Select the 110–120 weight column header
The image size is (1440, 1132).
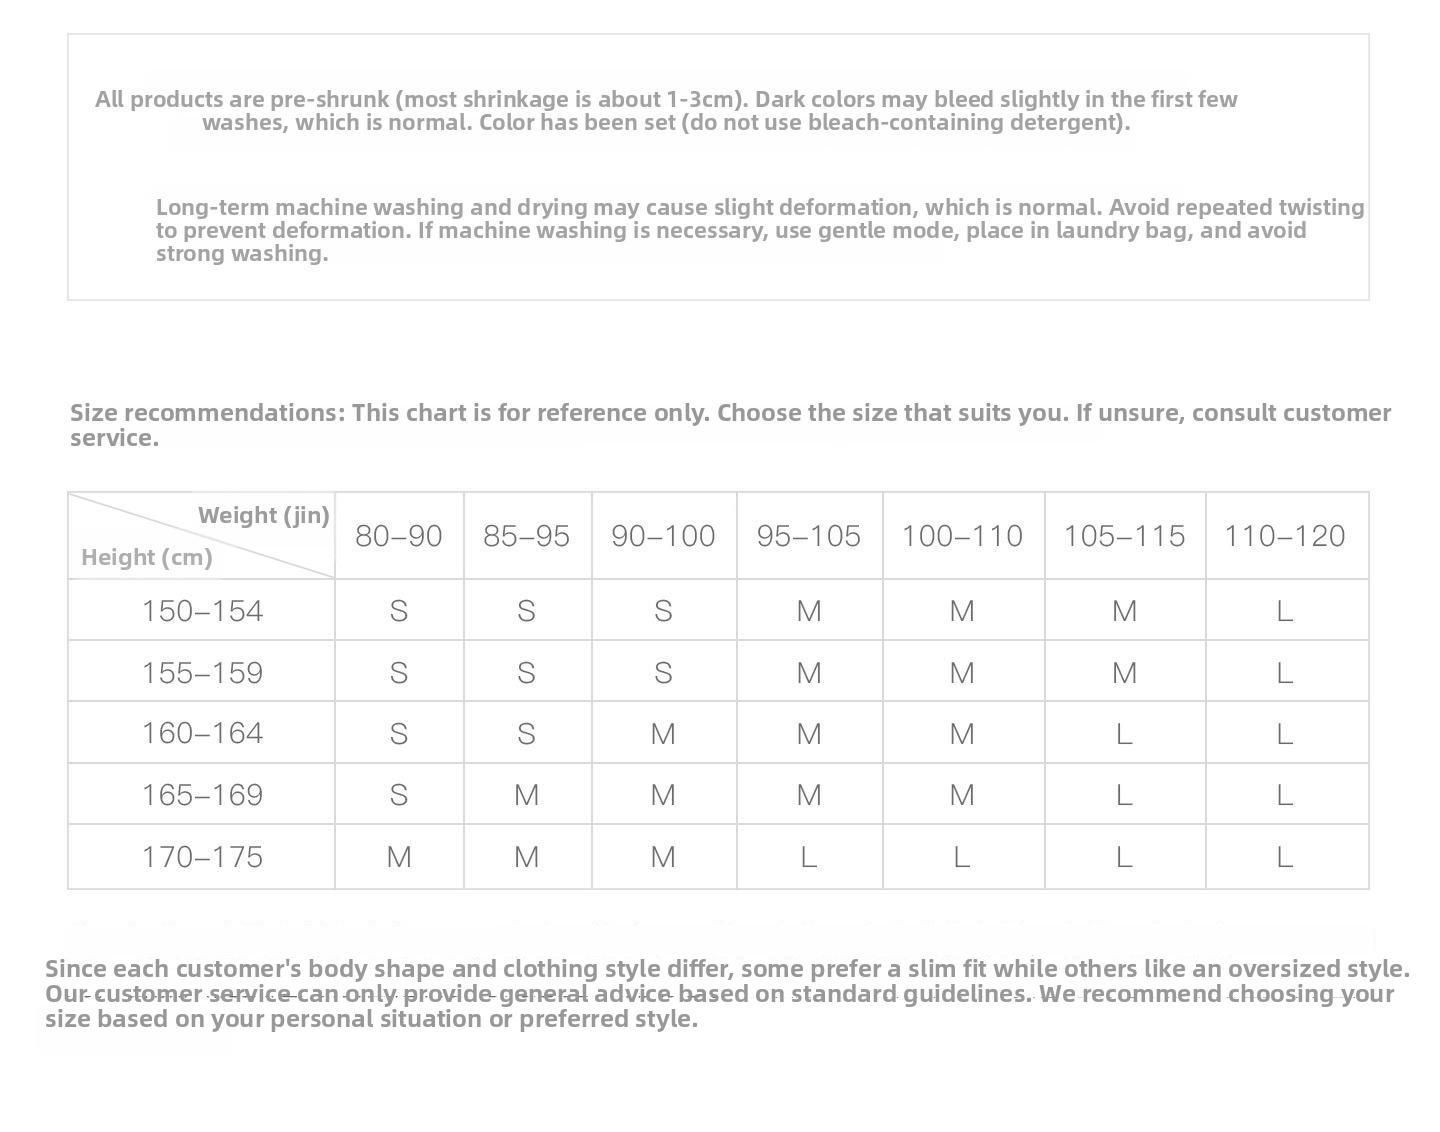click(1285, 536)
